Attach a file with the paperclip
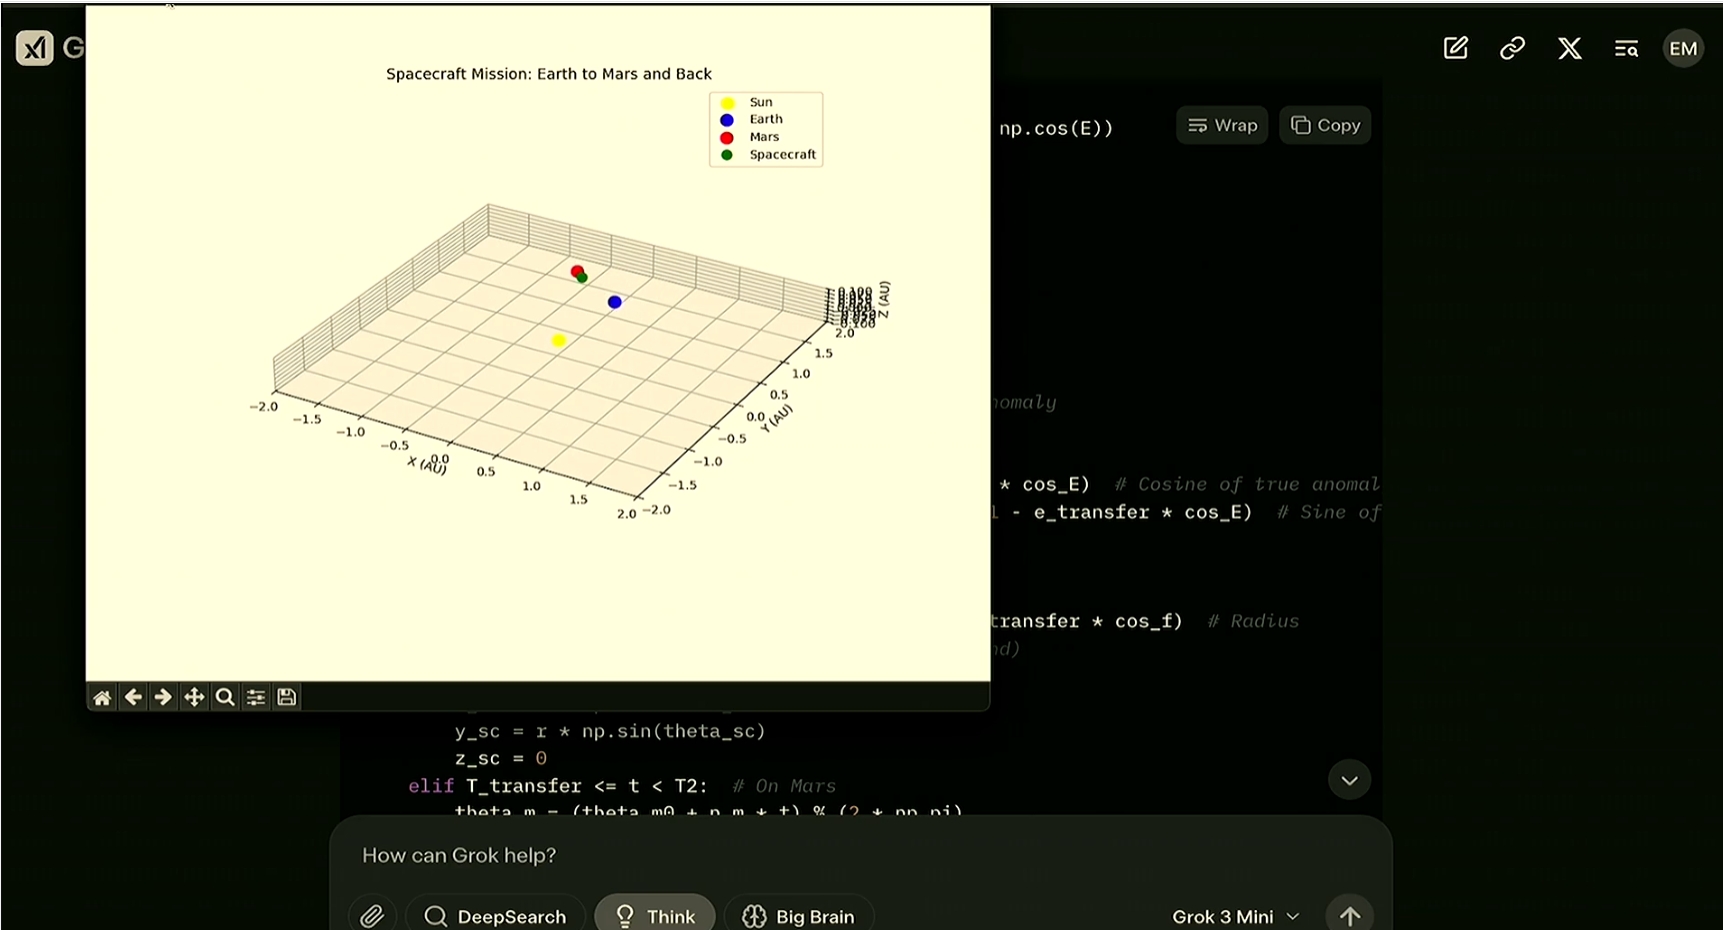This screenshot has width=1723, height=930. point(372,915)
